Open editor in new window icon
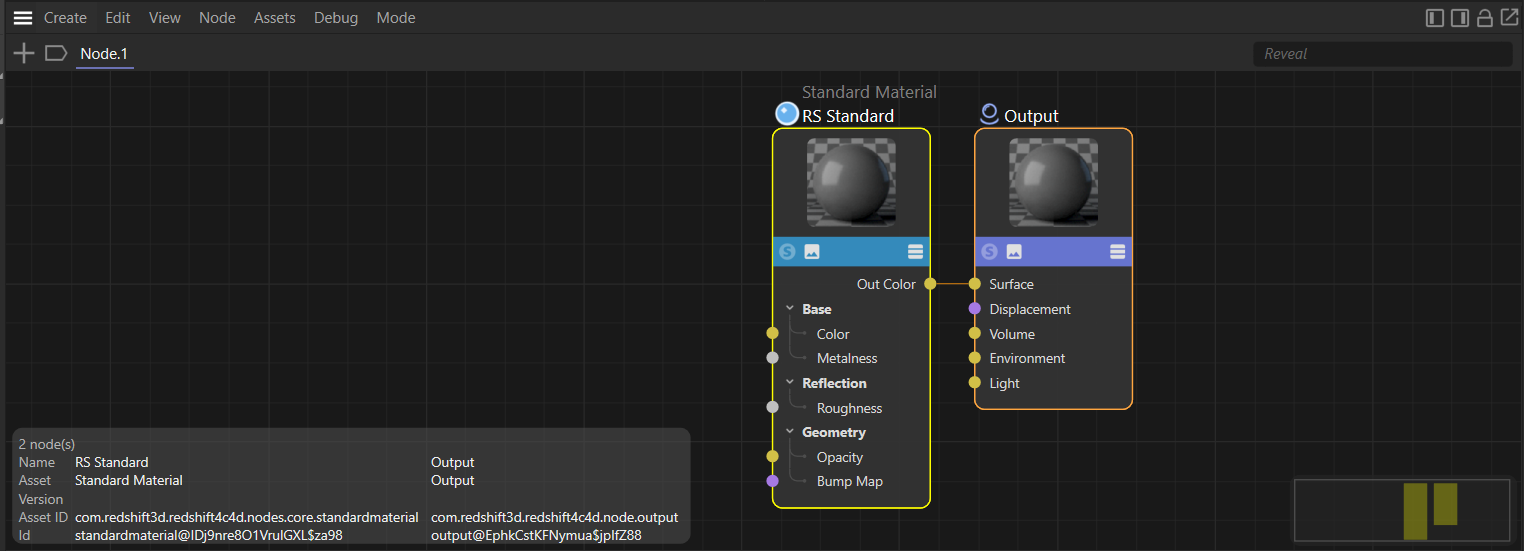The image size is (1524, 551). coord(1508,18)
